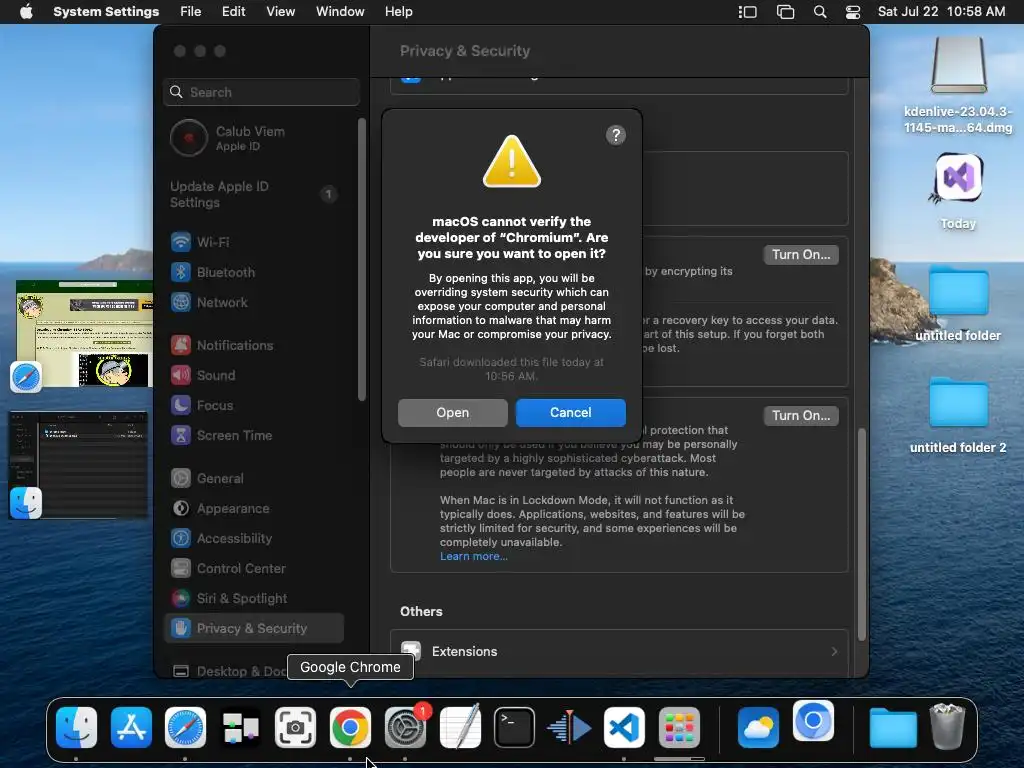
Task: Expand the Extensions row chevron
Action: click(834, 652)
